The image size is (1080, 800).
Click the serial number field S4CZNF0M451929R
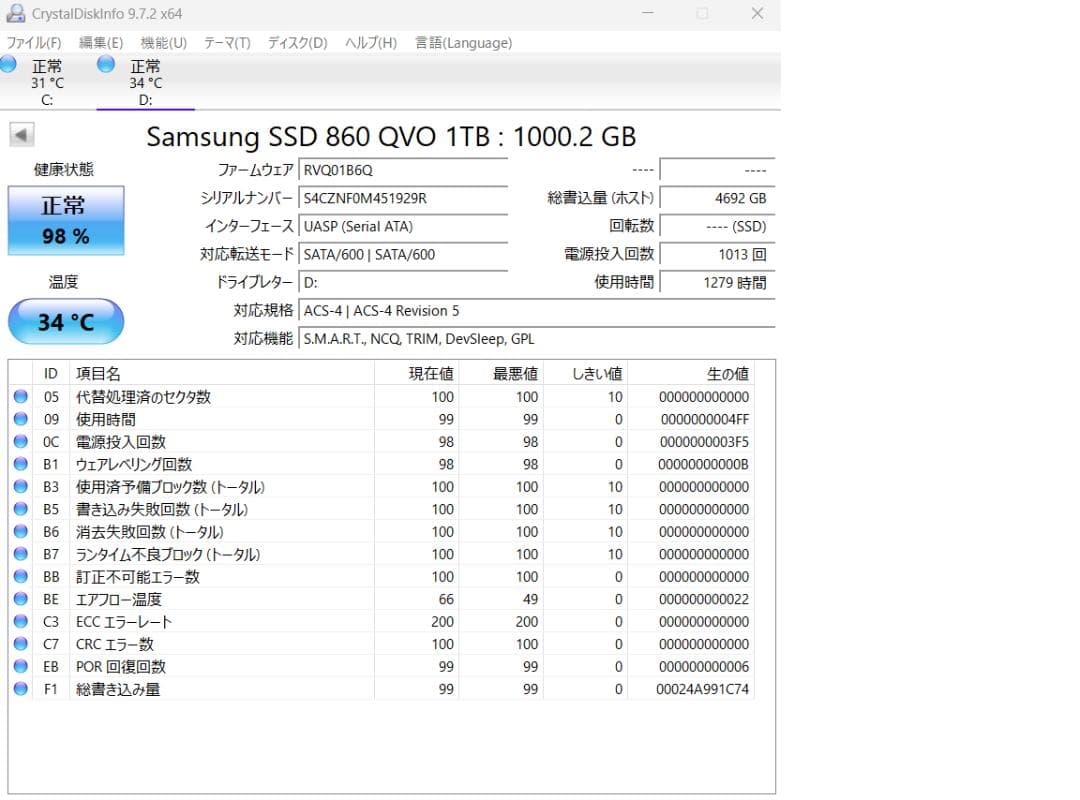pyautogui.click(x=403, y=198)
